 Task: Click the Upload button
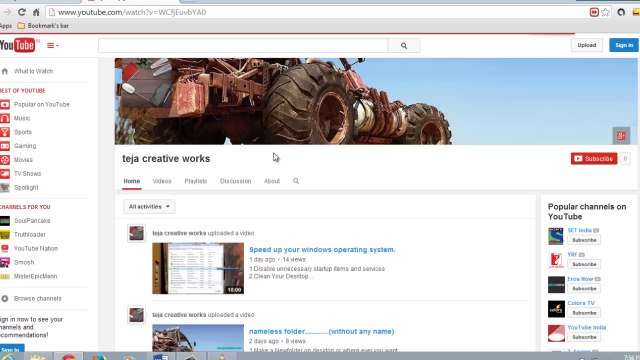point(587,45)
